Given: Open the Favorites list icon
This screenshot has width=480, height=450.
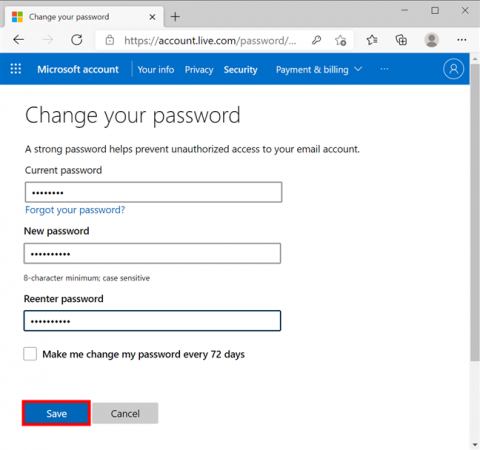Looking at the screenshot, I should pyautogui.click(x=372, y=40).
